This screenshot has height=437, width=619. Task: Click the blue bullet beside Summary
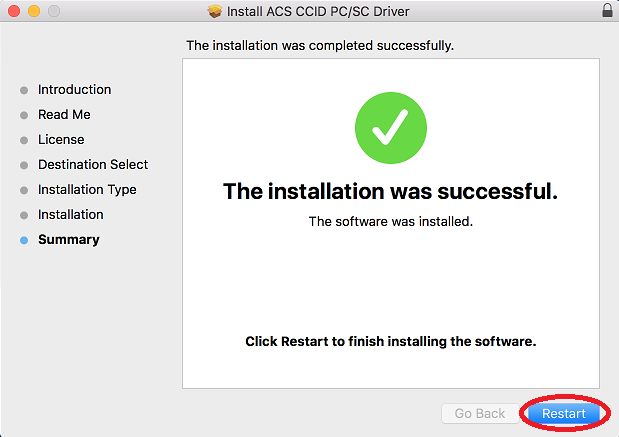pos(24,240)
